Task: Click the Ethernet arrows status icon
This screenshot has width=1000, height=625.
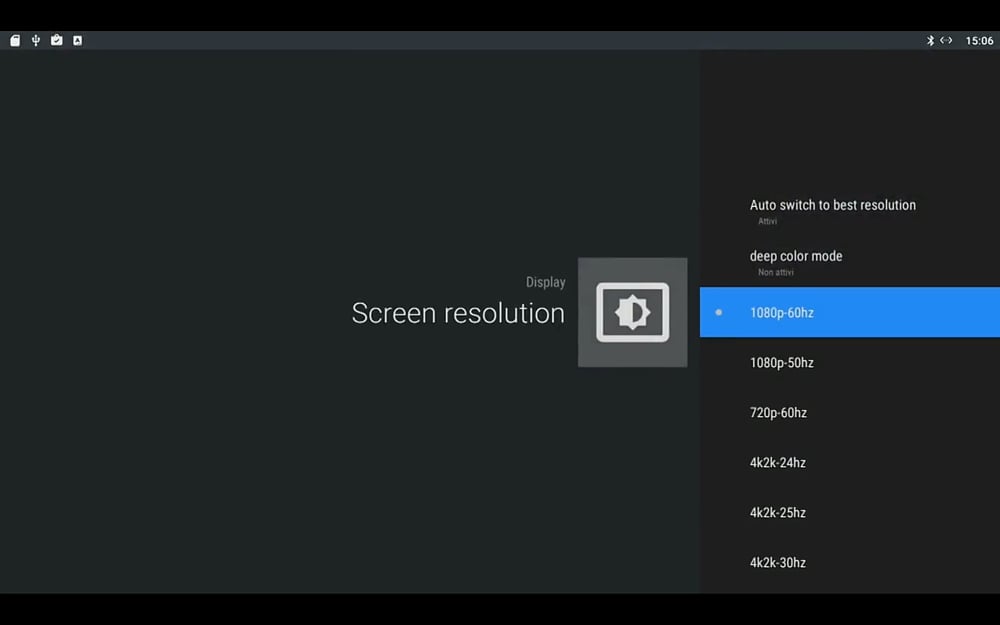Action: click(x=946, y=40)
